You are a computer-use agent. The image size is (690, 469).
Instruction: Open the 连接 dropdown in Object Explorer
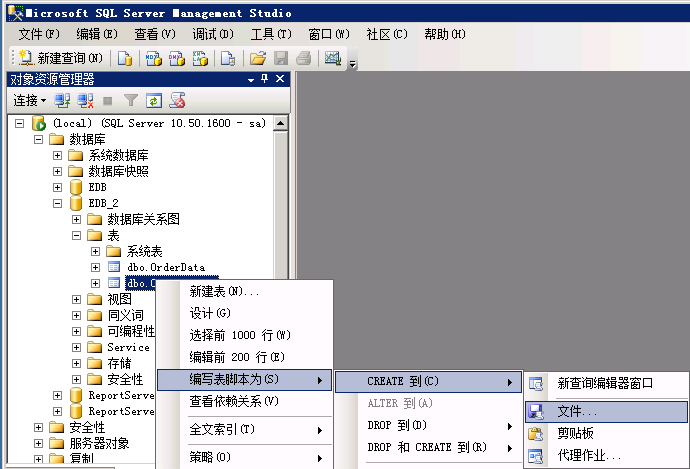point(29,101)
